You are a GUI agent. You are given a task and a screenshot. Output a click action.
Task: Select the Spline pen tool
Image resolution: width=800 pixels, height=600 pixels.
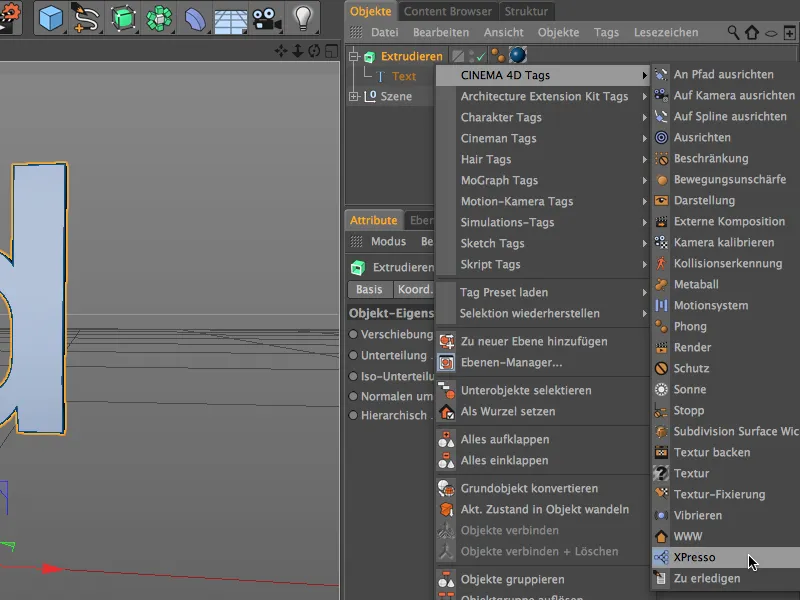click(85, 18)
